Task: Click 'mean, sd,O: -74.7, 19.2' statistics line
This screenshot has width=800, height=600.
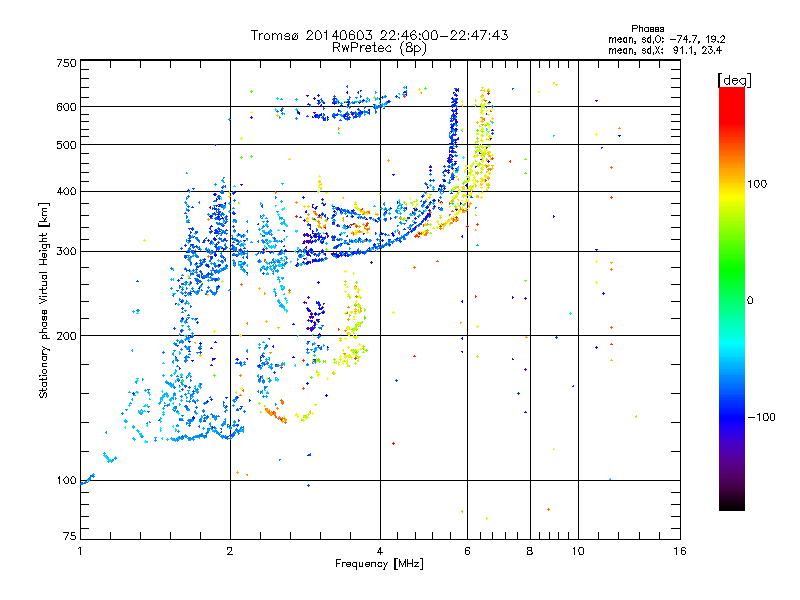Action: [x=667, y=39]
